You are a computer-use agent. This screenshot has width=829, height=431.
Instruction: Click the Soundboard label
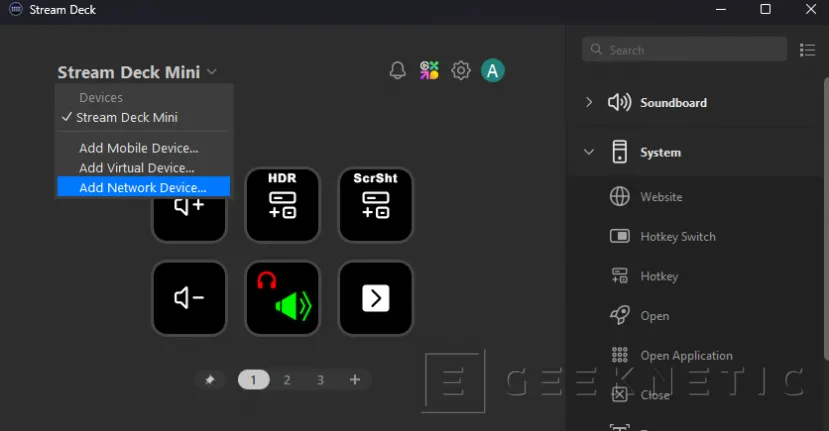click(x=674, y=103)
